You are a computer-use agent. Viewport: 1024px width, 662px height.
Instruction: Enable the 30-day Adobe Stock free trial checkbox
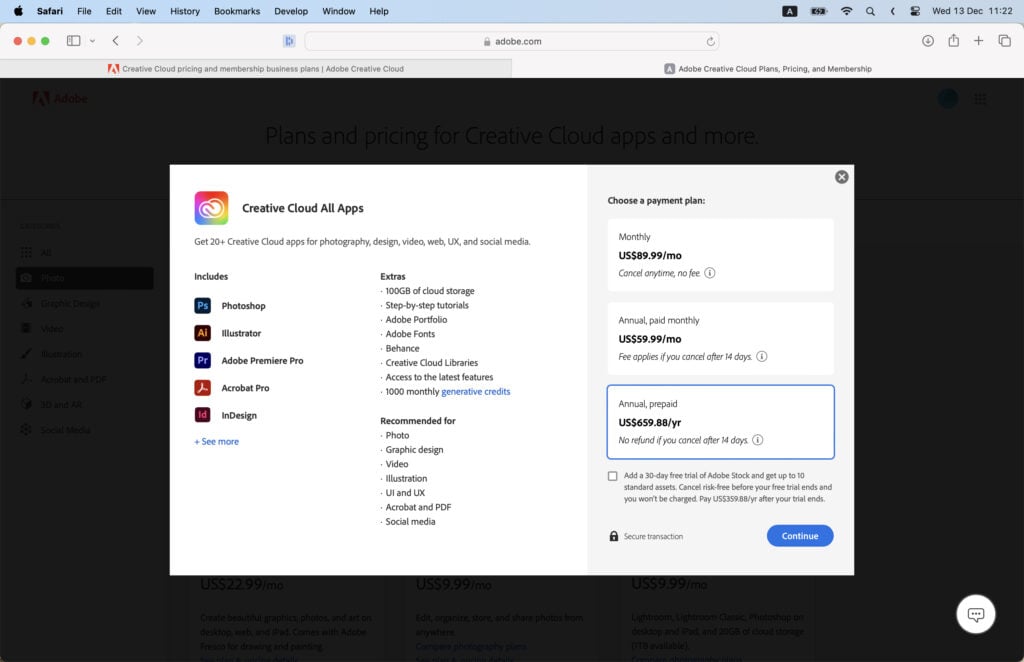pos(612,476)
